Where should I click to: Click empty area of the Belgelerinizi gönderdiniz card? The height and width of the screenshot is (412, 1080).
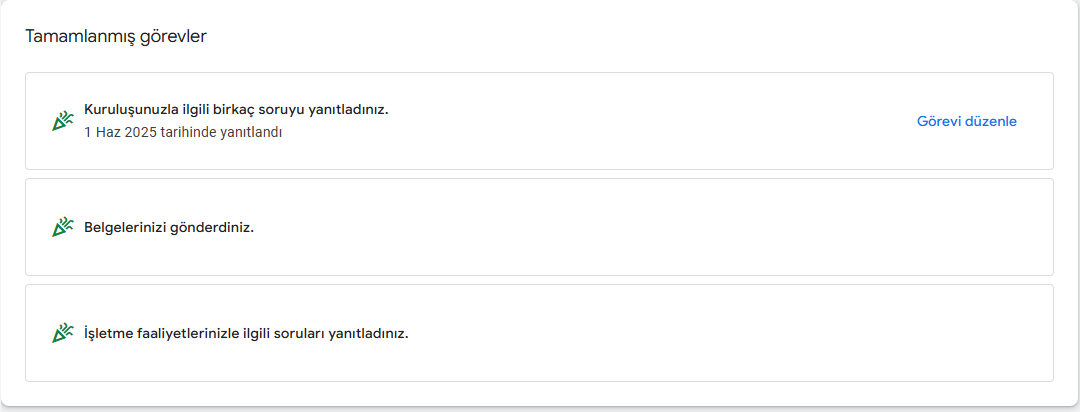(620, 227)
